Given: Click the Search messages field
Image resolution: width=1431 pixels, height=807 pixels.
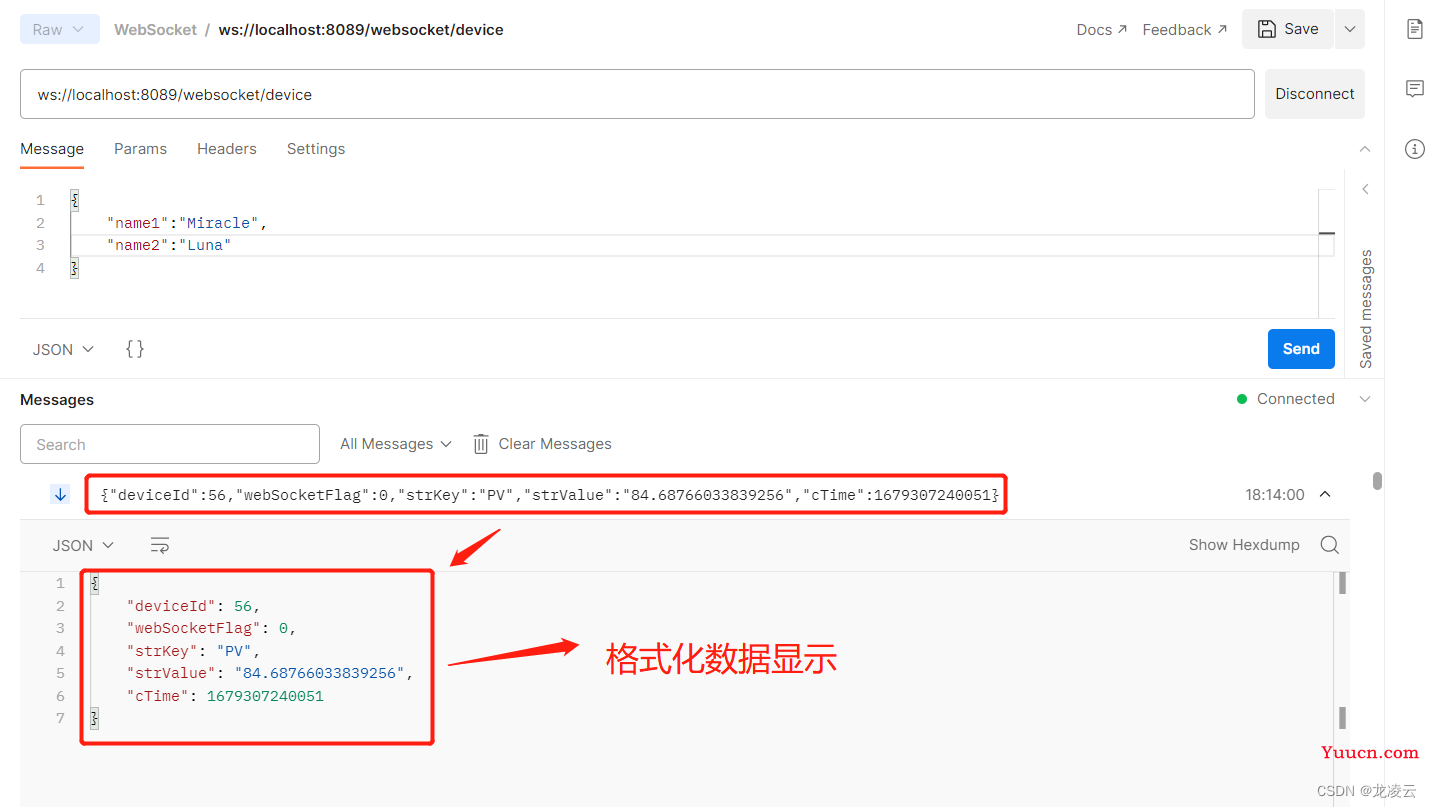Looking at the screenshot, I should 170,444.
